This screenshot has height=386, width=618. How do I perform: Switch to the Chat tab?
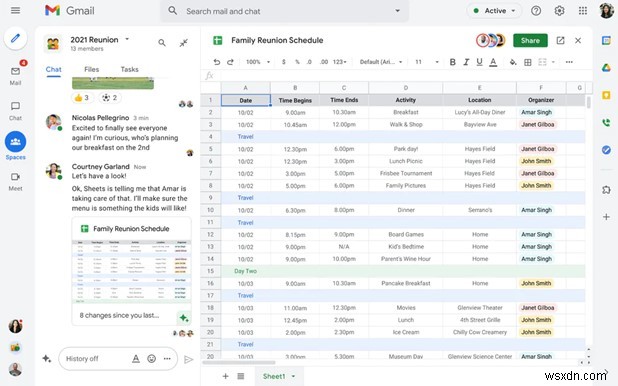click(54, 69)
